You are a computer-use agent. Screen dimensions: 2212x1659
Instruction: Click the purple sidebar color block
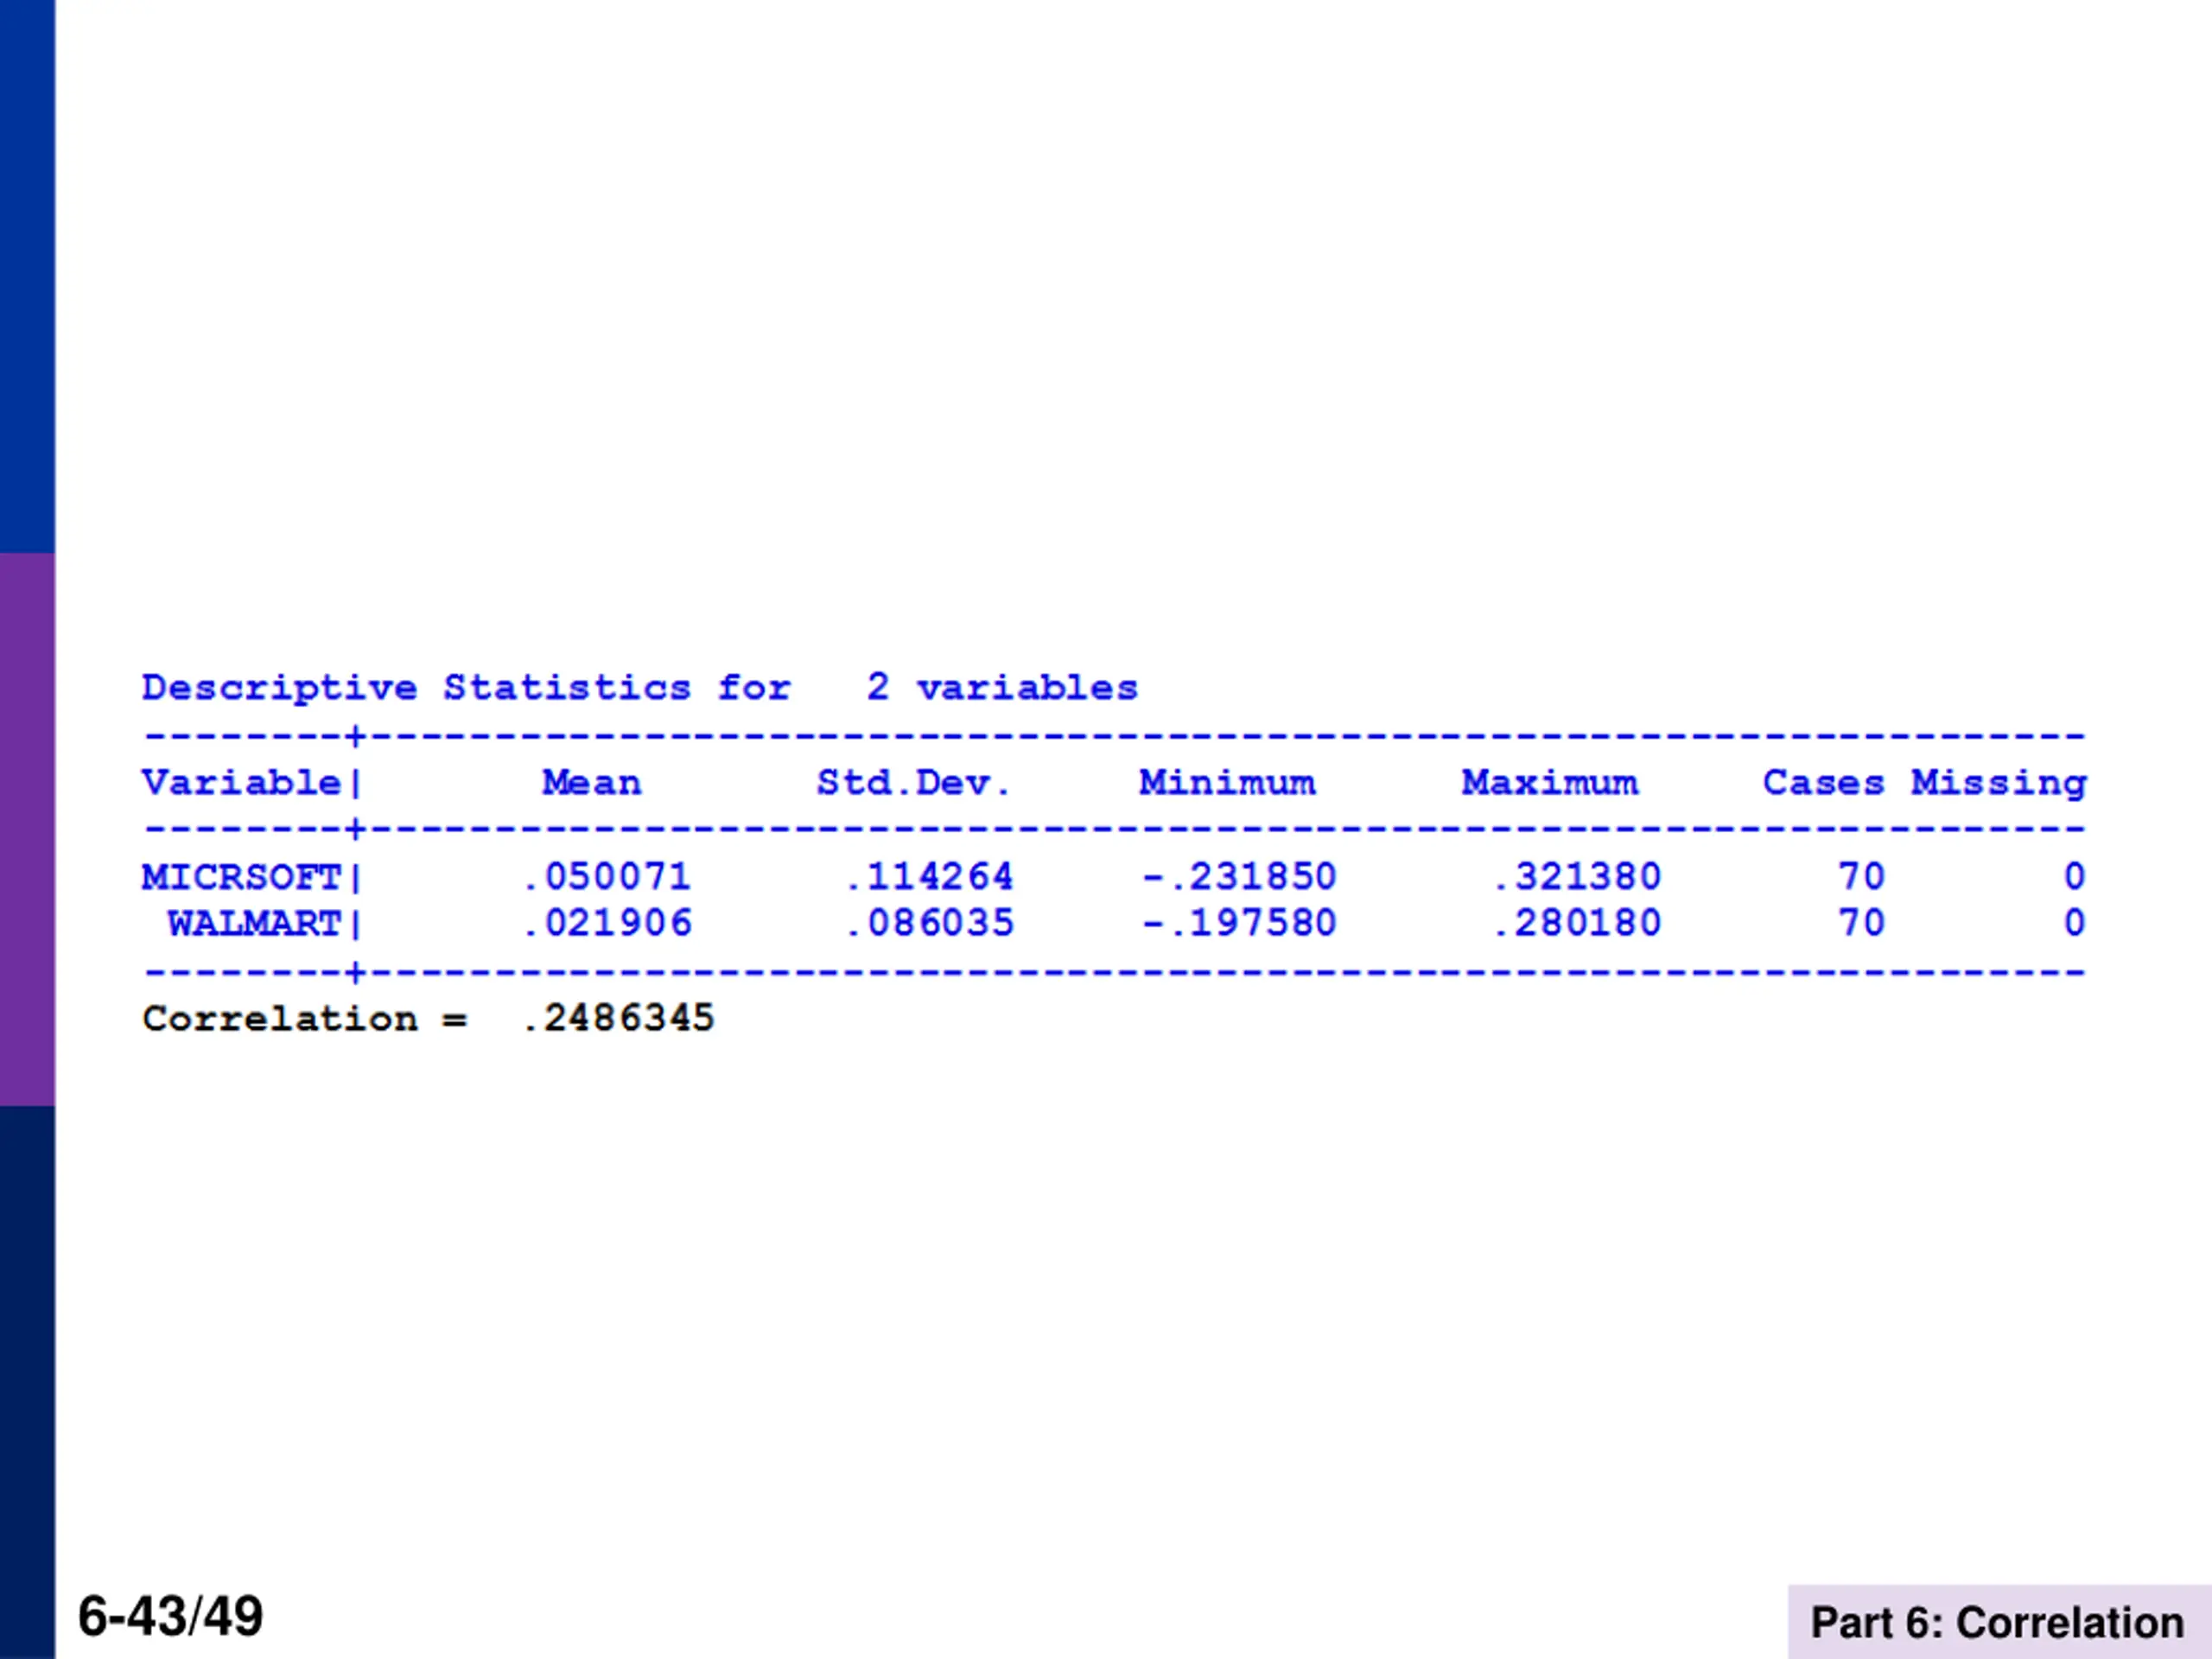pos(27,828)
